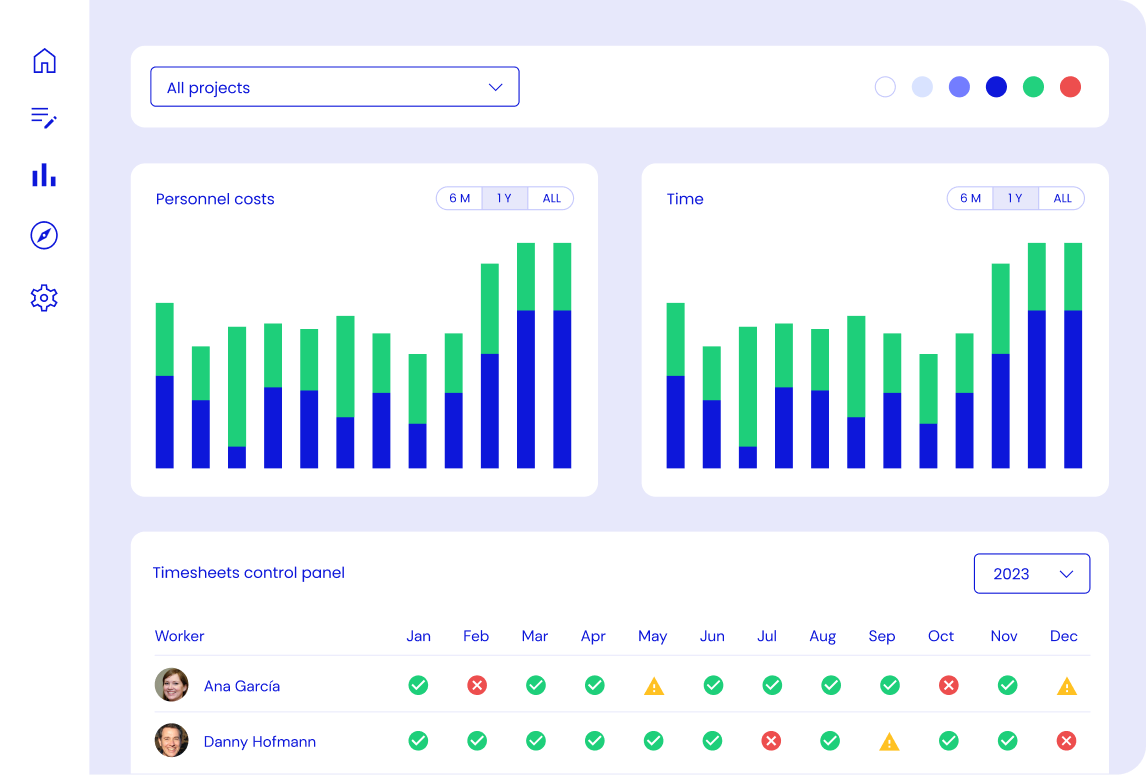Open the edit list icon in sidebar

point(44,118)
